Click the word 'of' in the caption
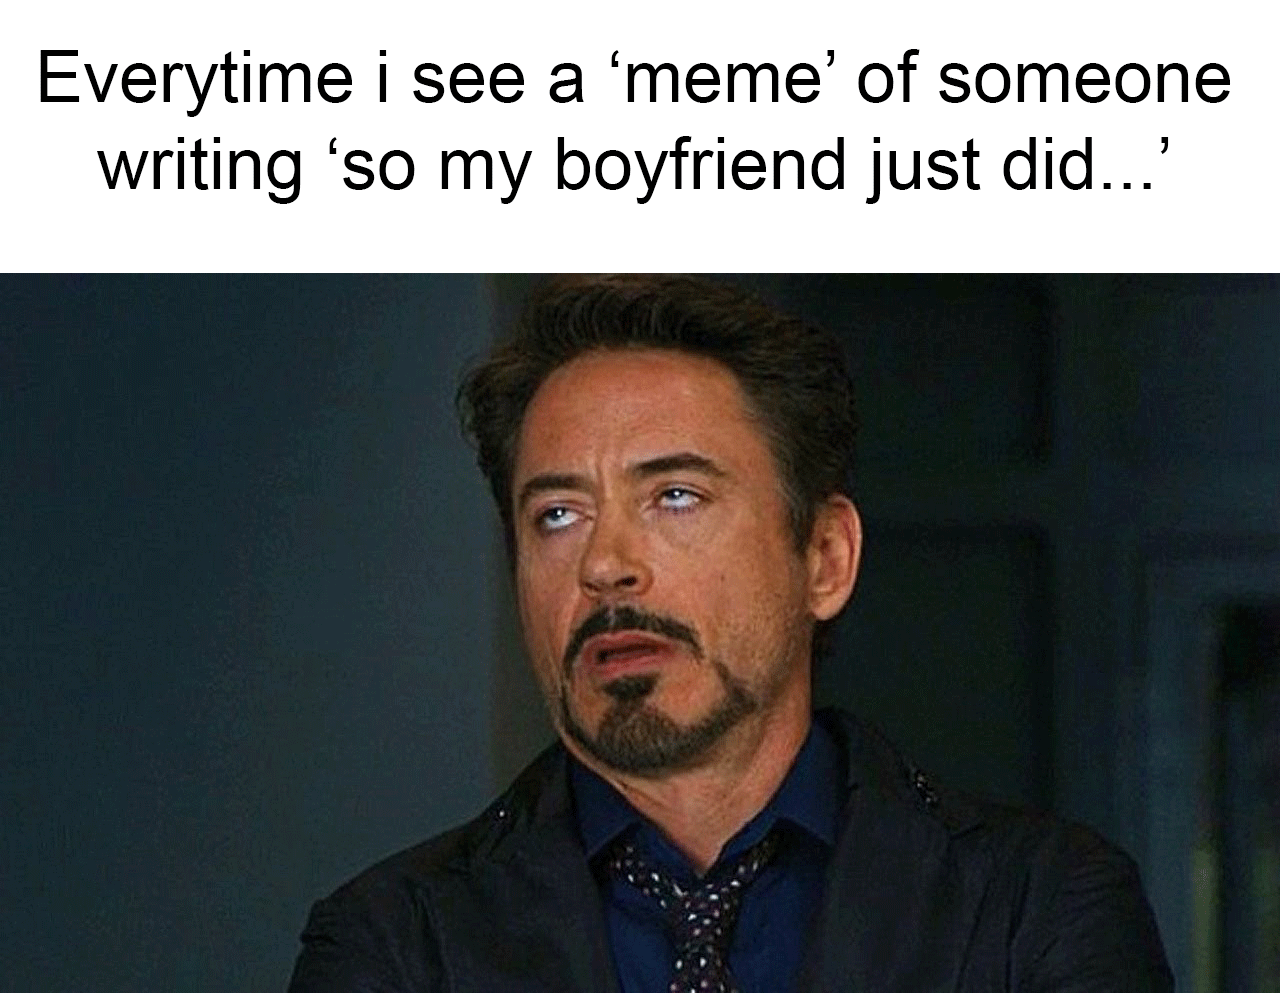This screenshot has height=993, width=1280. pyautogui.click(x=888, y=78)
